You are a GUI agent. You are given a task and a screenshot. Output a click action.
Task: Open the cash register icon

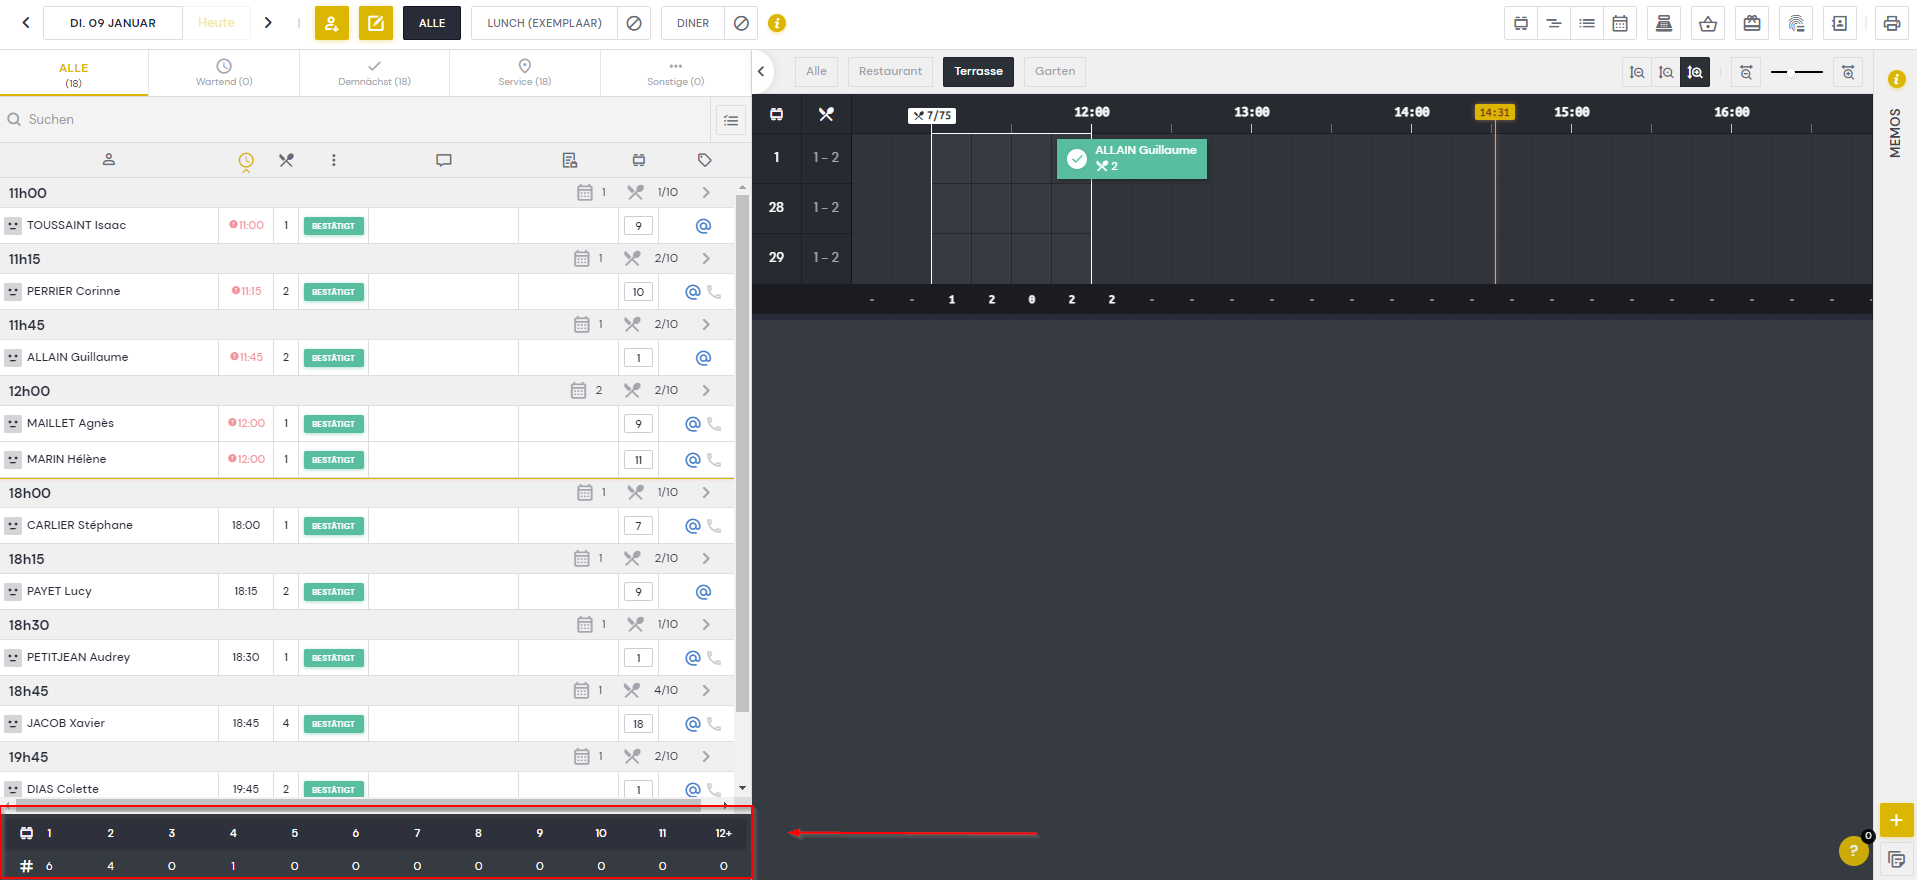click(x=1664, y=23)
